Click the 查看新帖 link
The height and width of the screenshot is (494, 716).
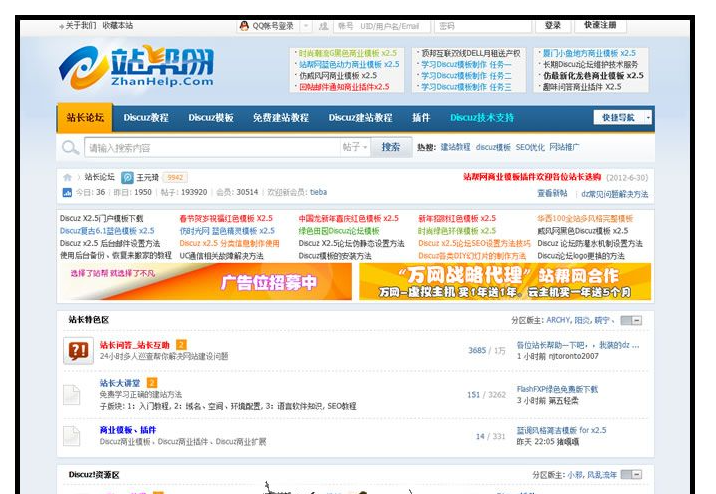552,194
